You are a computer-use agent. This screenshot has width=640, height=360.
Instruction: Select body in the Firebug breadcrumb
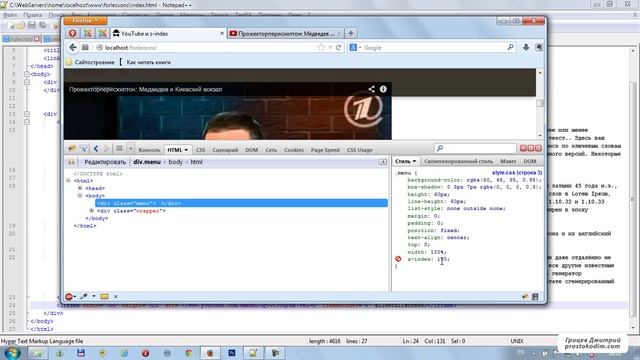click(x=176, y=162)
